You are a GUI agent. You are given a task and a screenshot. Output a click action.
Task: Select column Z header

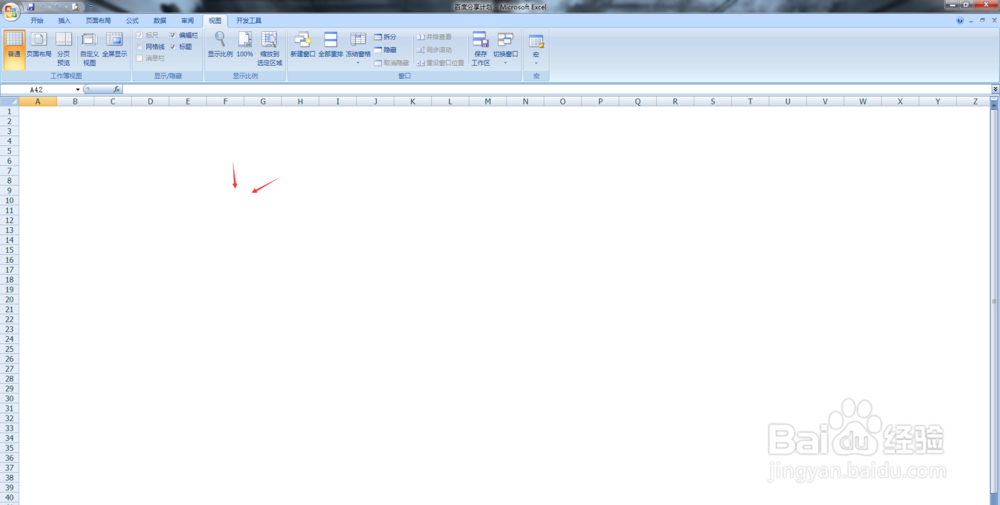coord(975,101)
